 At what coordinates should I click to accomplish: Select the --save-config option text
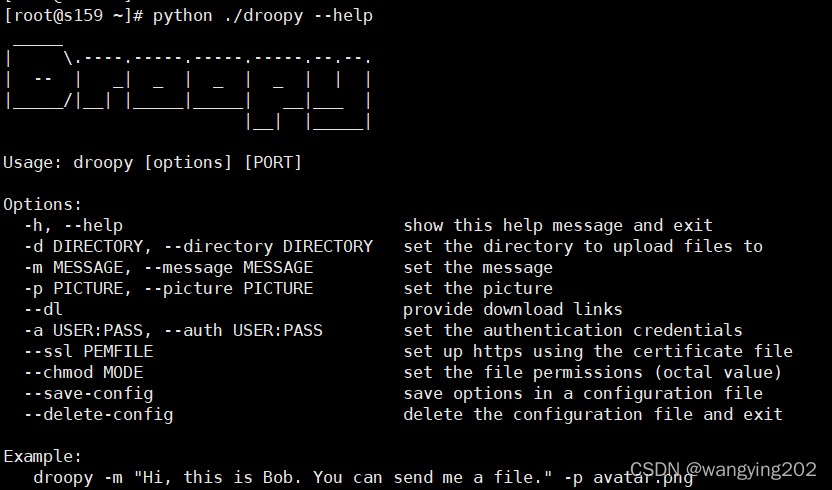88,394
